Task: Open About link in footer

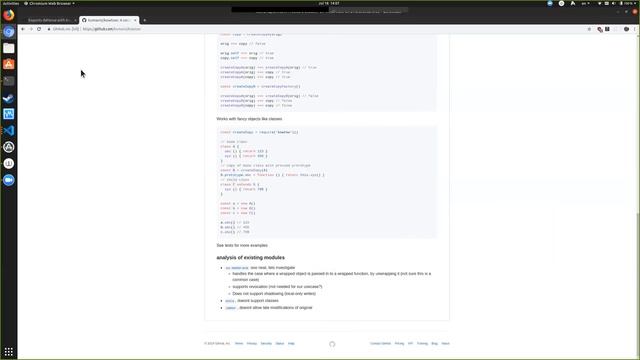Action: click(x=445, y=344)
